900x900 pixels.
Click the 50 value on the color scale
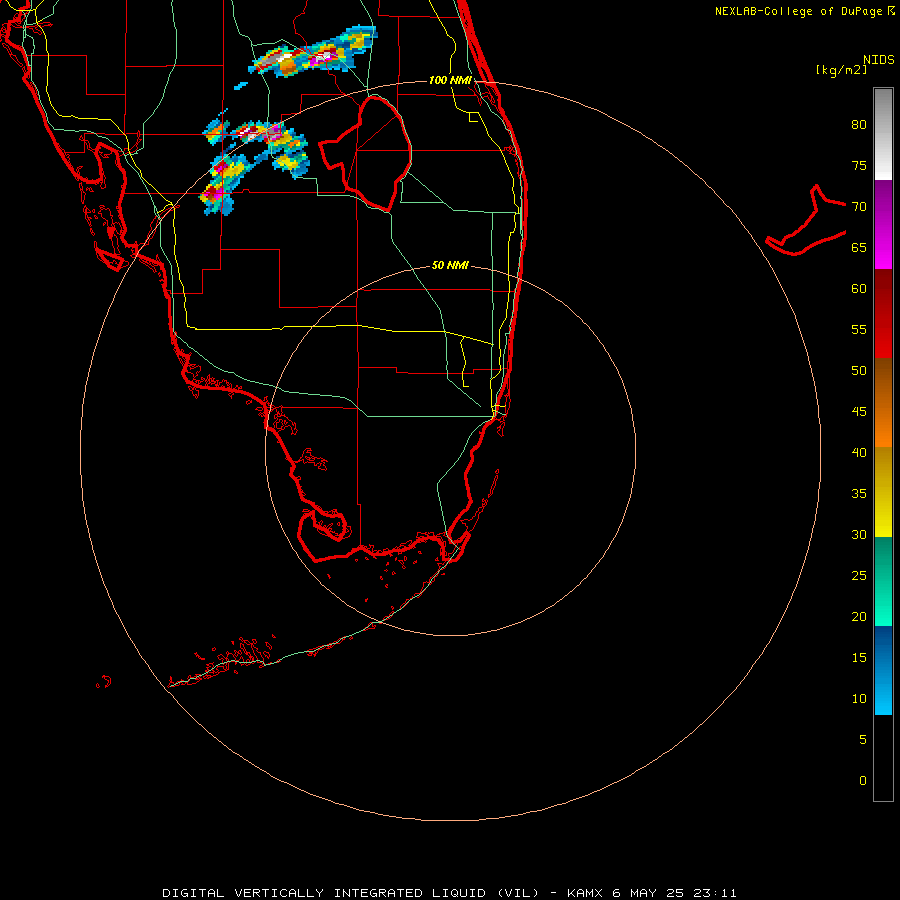click(x=859, y=371)
